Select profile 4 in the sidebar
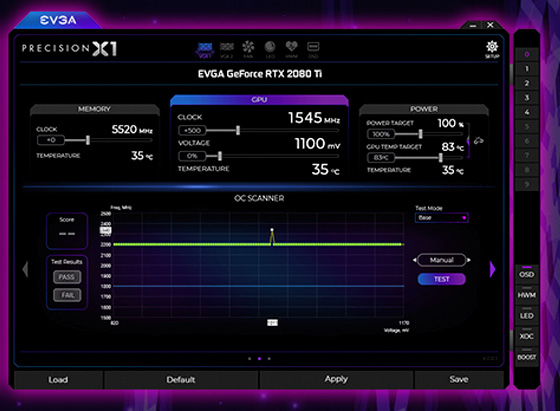Viewport: 560px width, 411px height. click(x=527, y=112)
